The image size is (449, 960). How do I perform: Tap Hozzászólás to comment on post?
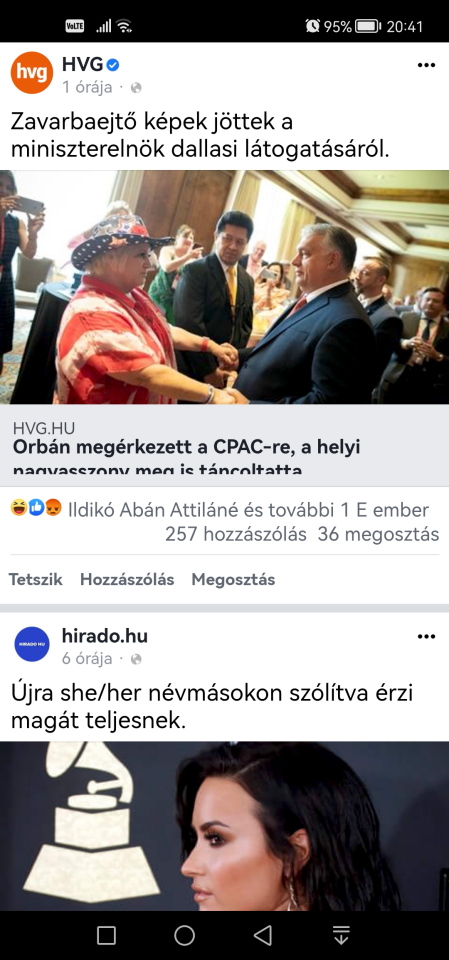(x=127, y=580)
